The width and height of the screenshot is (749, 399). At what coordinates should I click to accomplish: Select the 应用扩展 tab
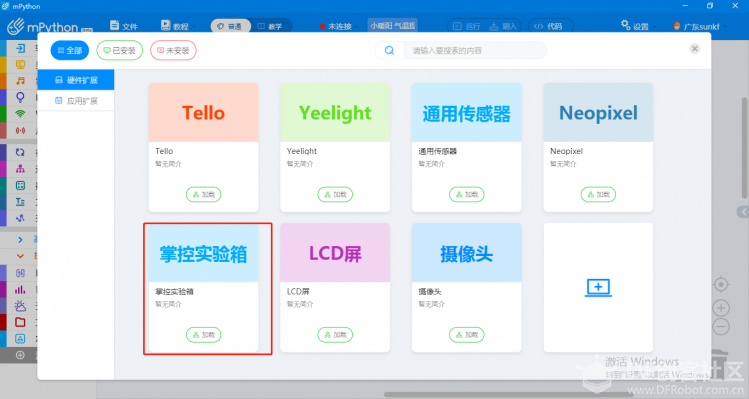pos(76,100)
